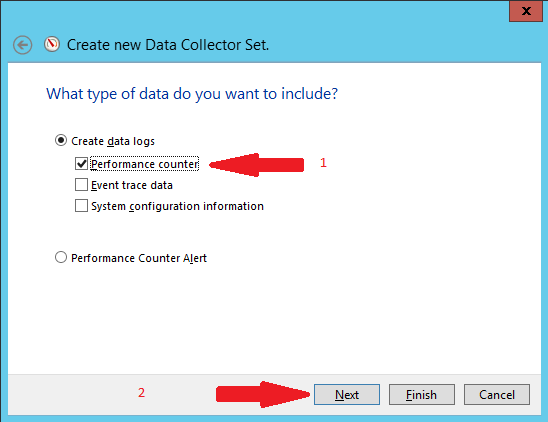Image resolution: width=548 pixels, height=422 pixels.
Task: Uncheck the Performance counter checkbox
Action: pos(81,164)
